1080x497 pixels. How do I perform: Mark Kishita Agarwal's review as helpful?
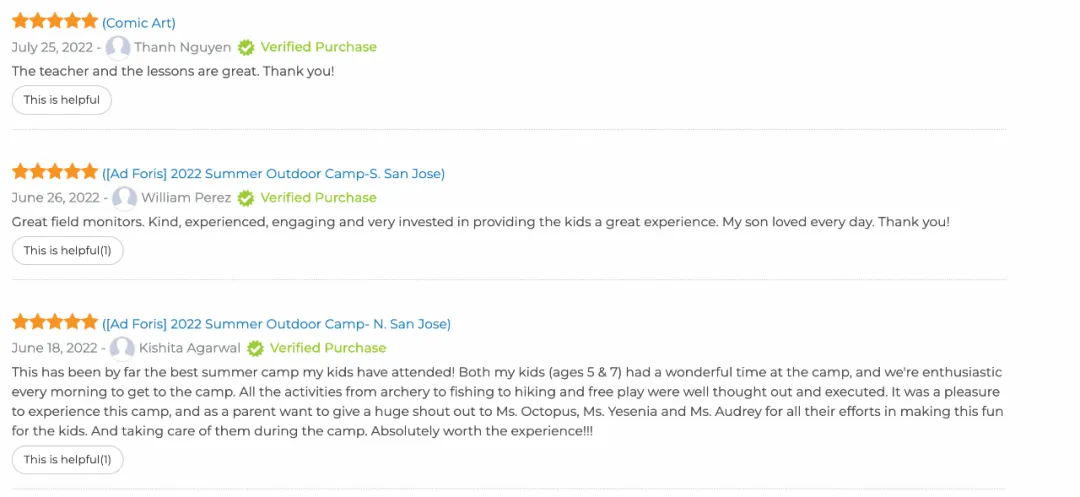coord(68,460)
